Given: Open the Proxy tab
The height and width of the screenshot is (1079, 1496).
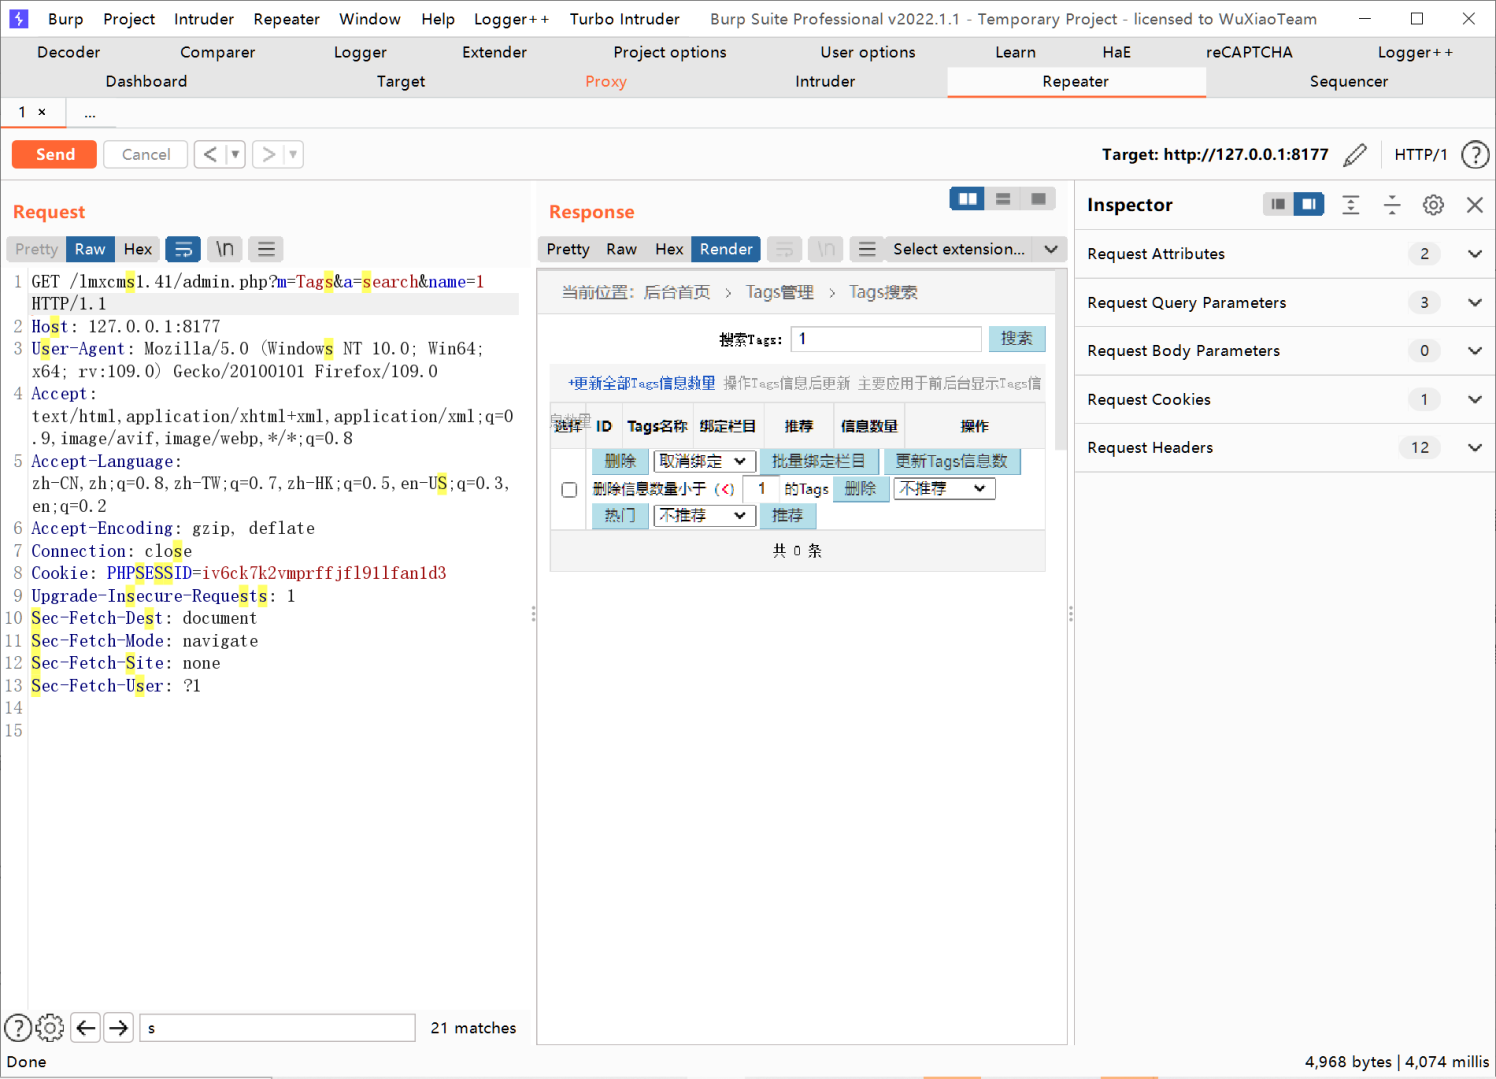Looking at the screenshot, I should point(605,82).
